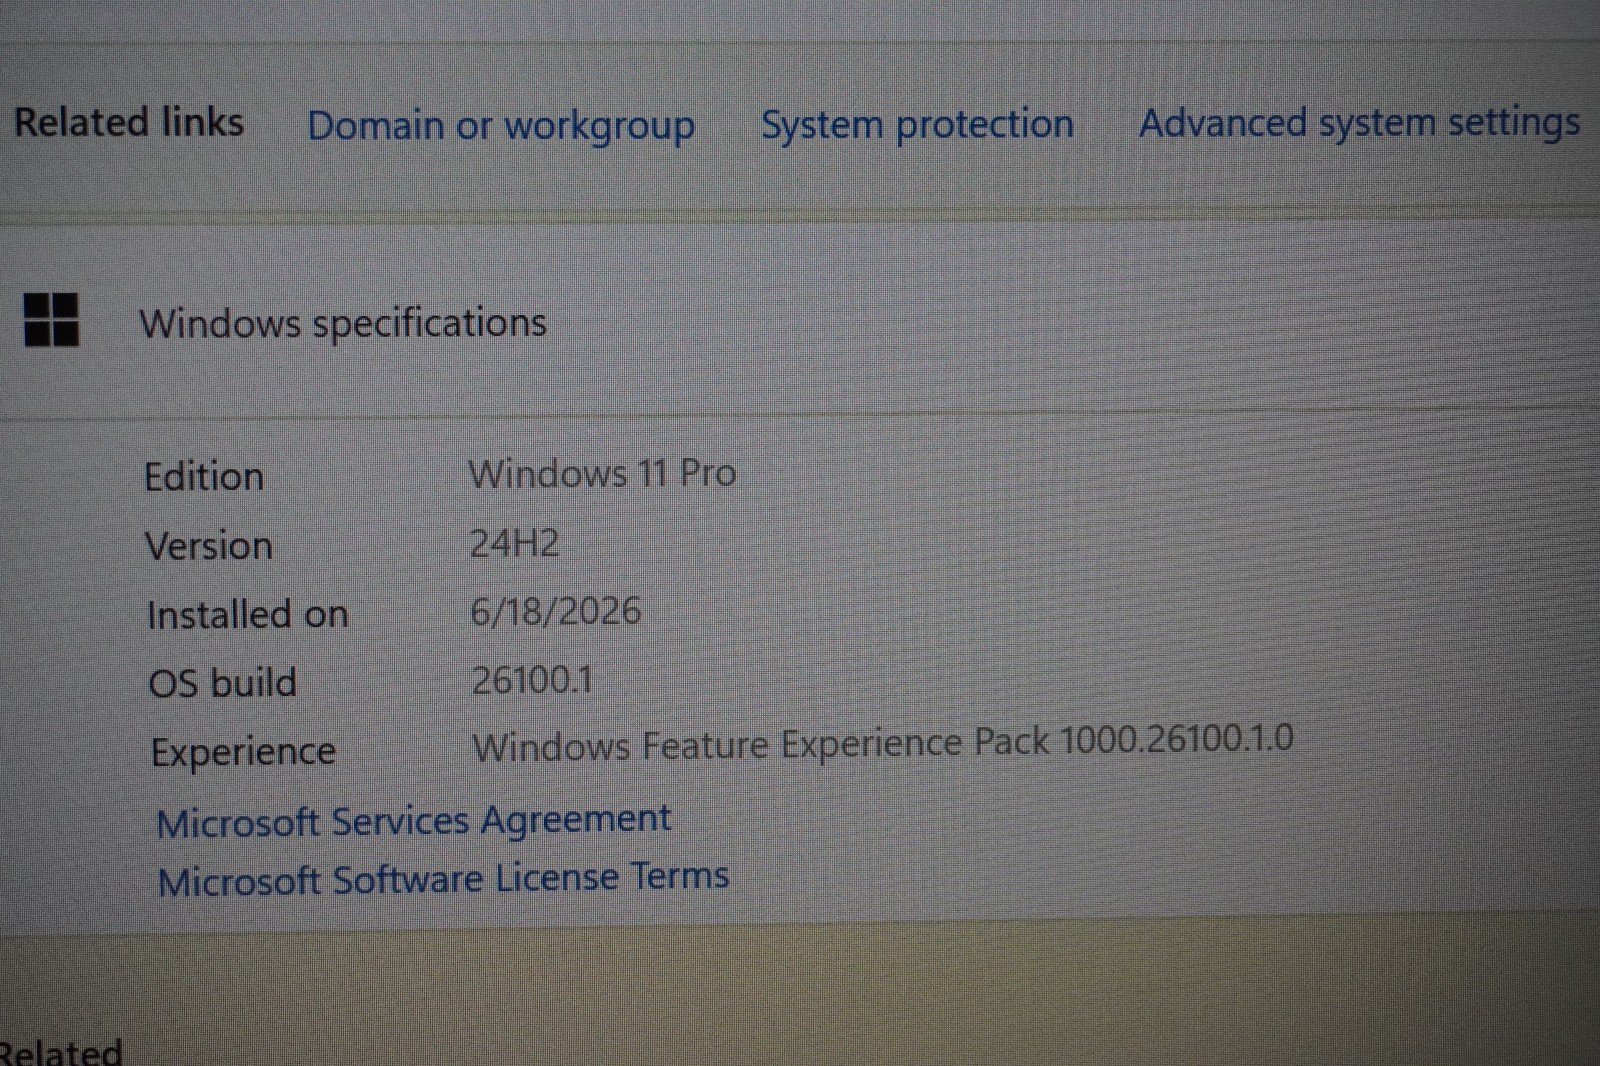The width and height of the screenshot is (1600, 1066).
Task: Click the Windows logo icon beside Windows specifications
Action: point(51,320)
